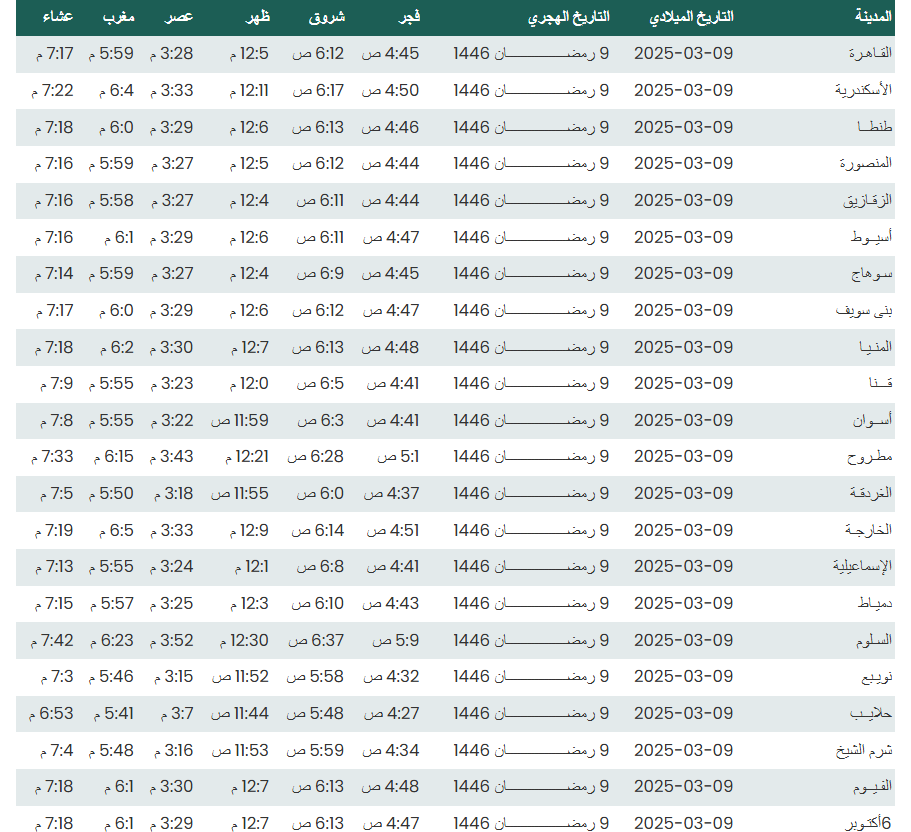Select the المنصورة city name cell
The width and height of the screenshot is (911, 832).
click(x=866, y=163)
